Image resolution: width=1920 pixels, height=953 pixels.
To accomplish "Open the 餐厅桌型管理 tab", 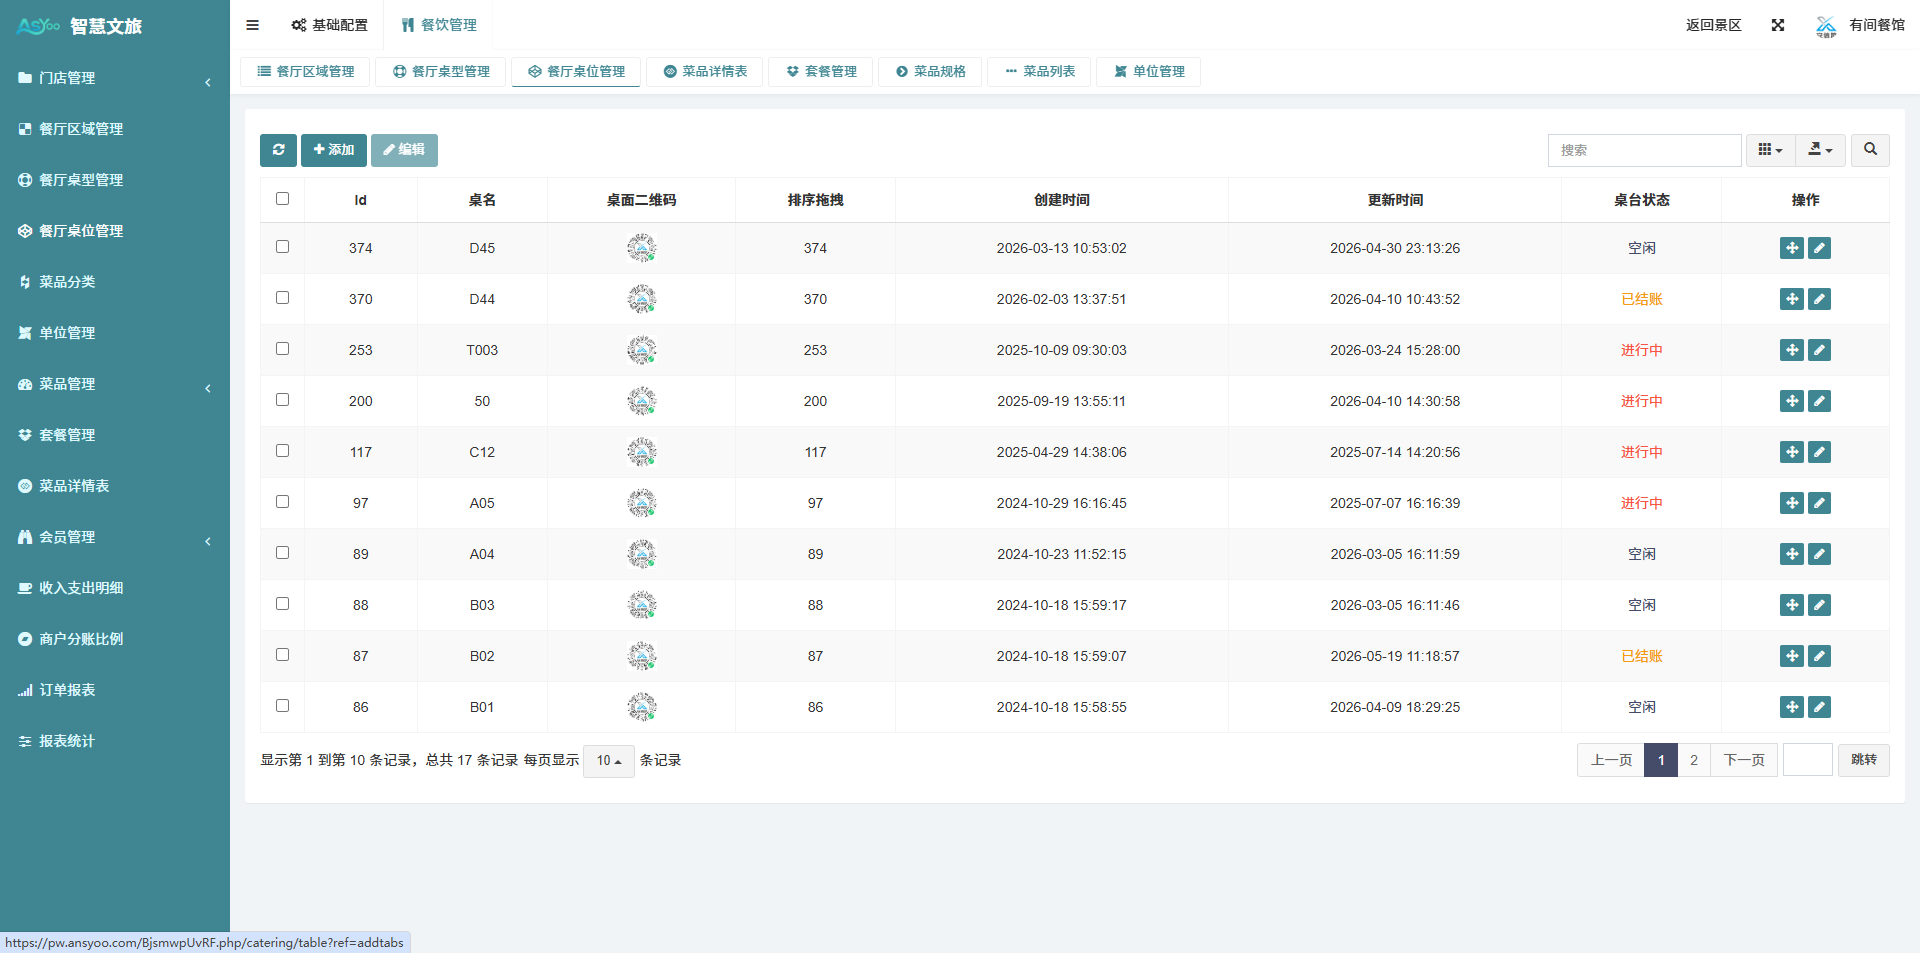I will pos(441,72).
